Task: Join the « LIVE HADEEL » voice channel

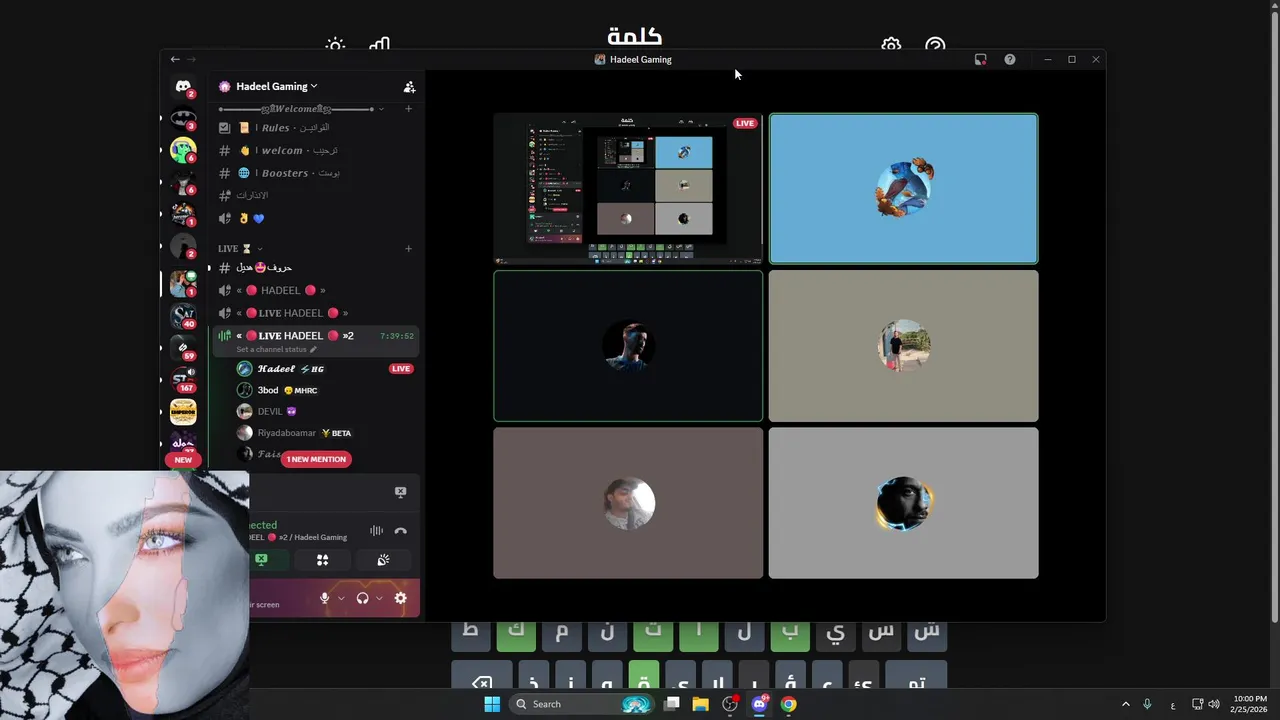Action: click(315, 313)
